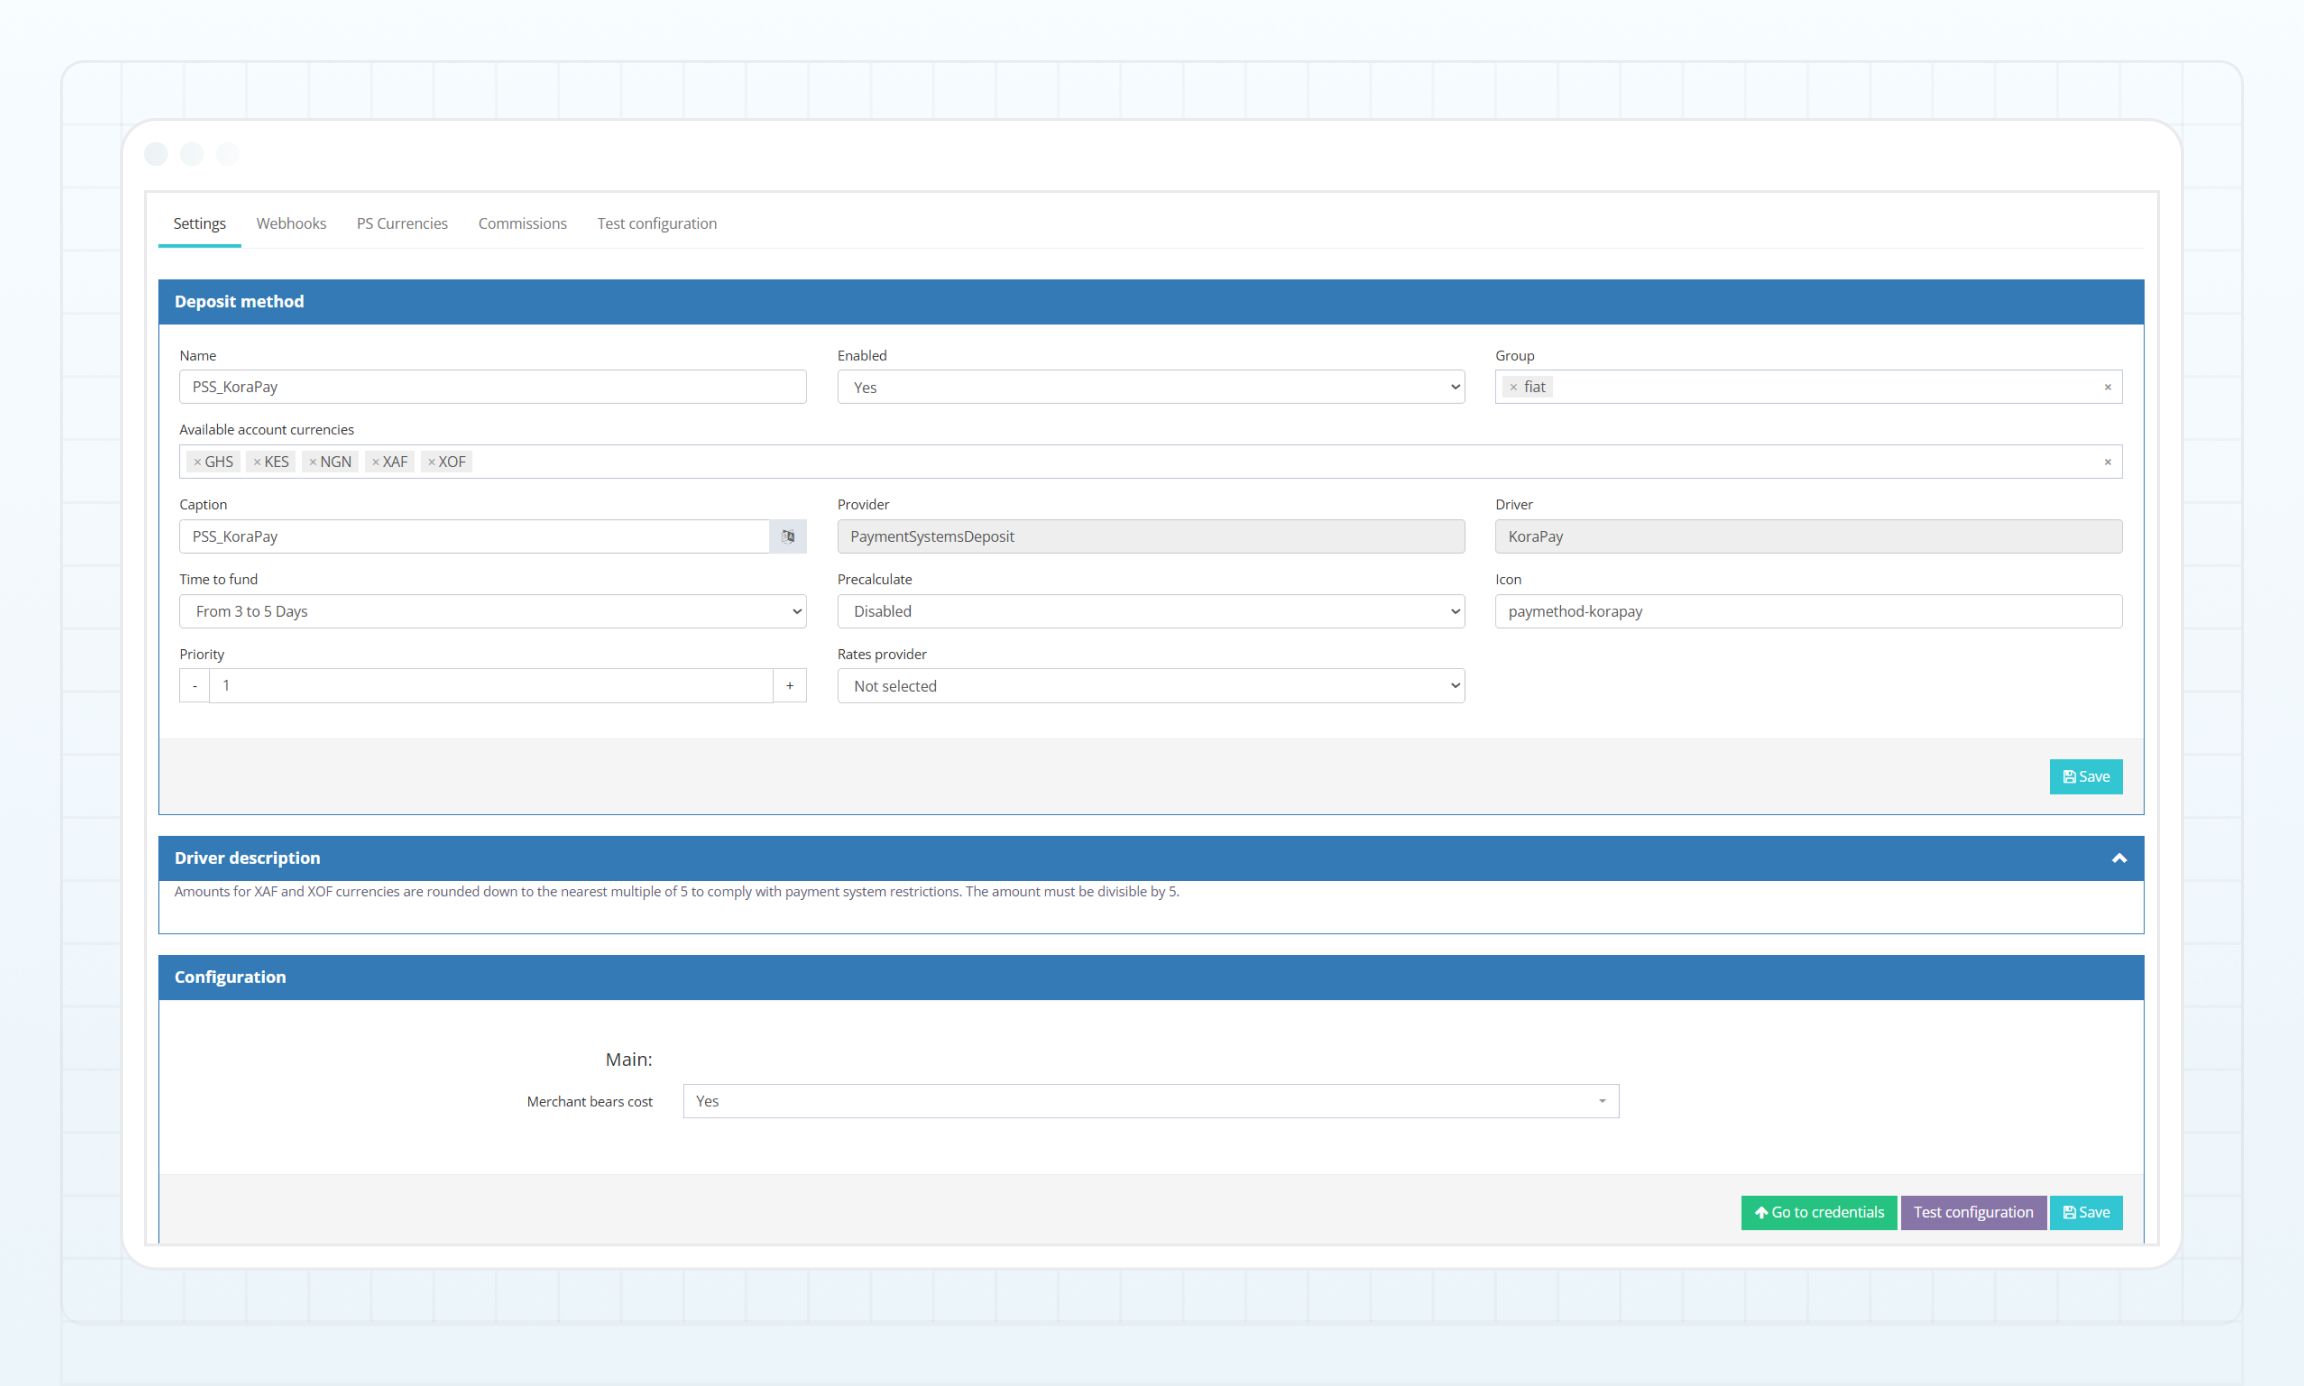Remove NGN currency tag
Viewport: 2304px width, 1386px height.
pos(313,462)
